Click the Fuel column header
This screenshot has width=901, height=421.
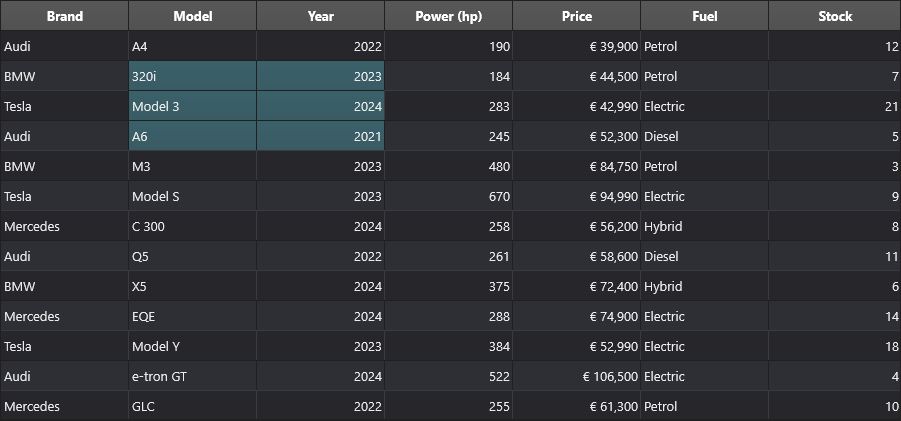pos(704,16)
